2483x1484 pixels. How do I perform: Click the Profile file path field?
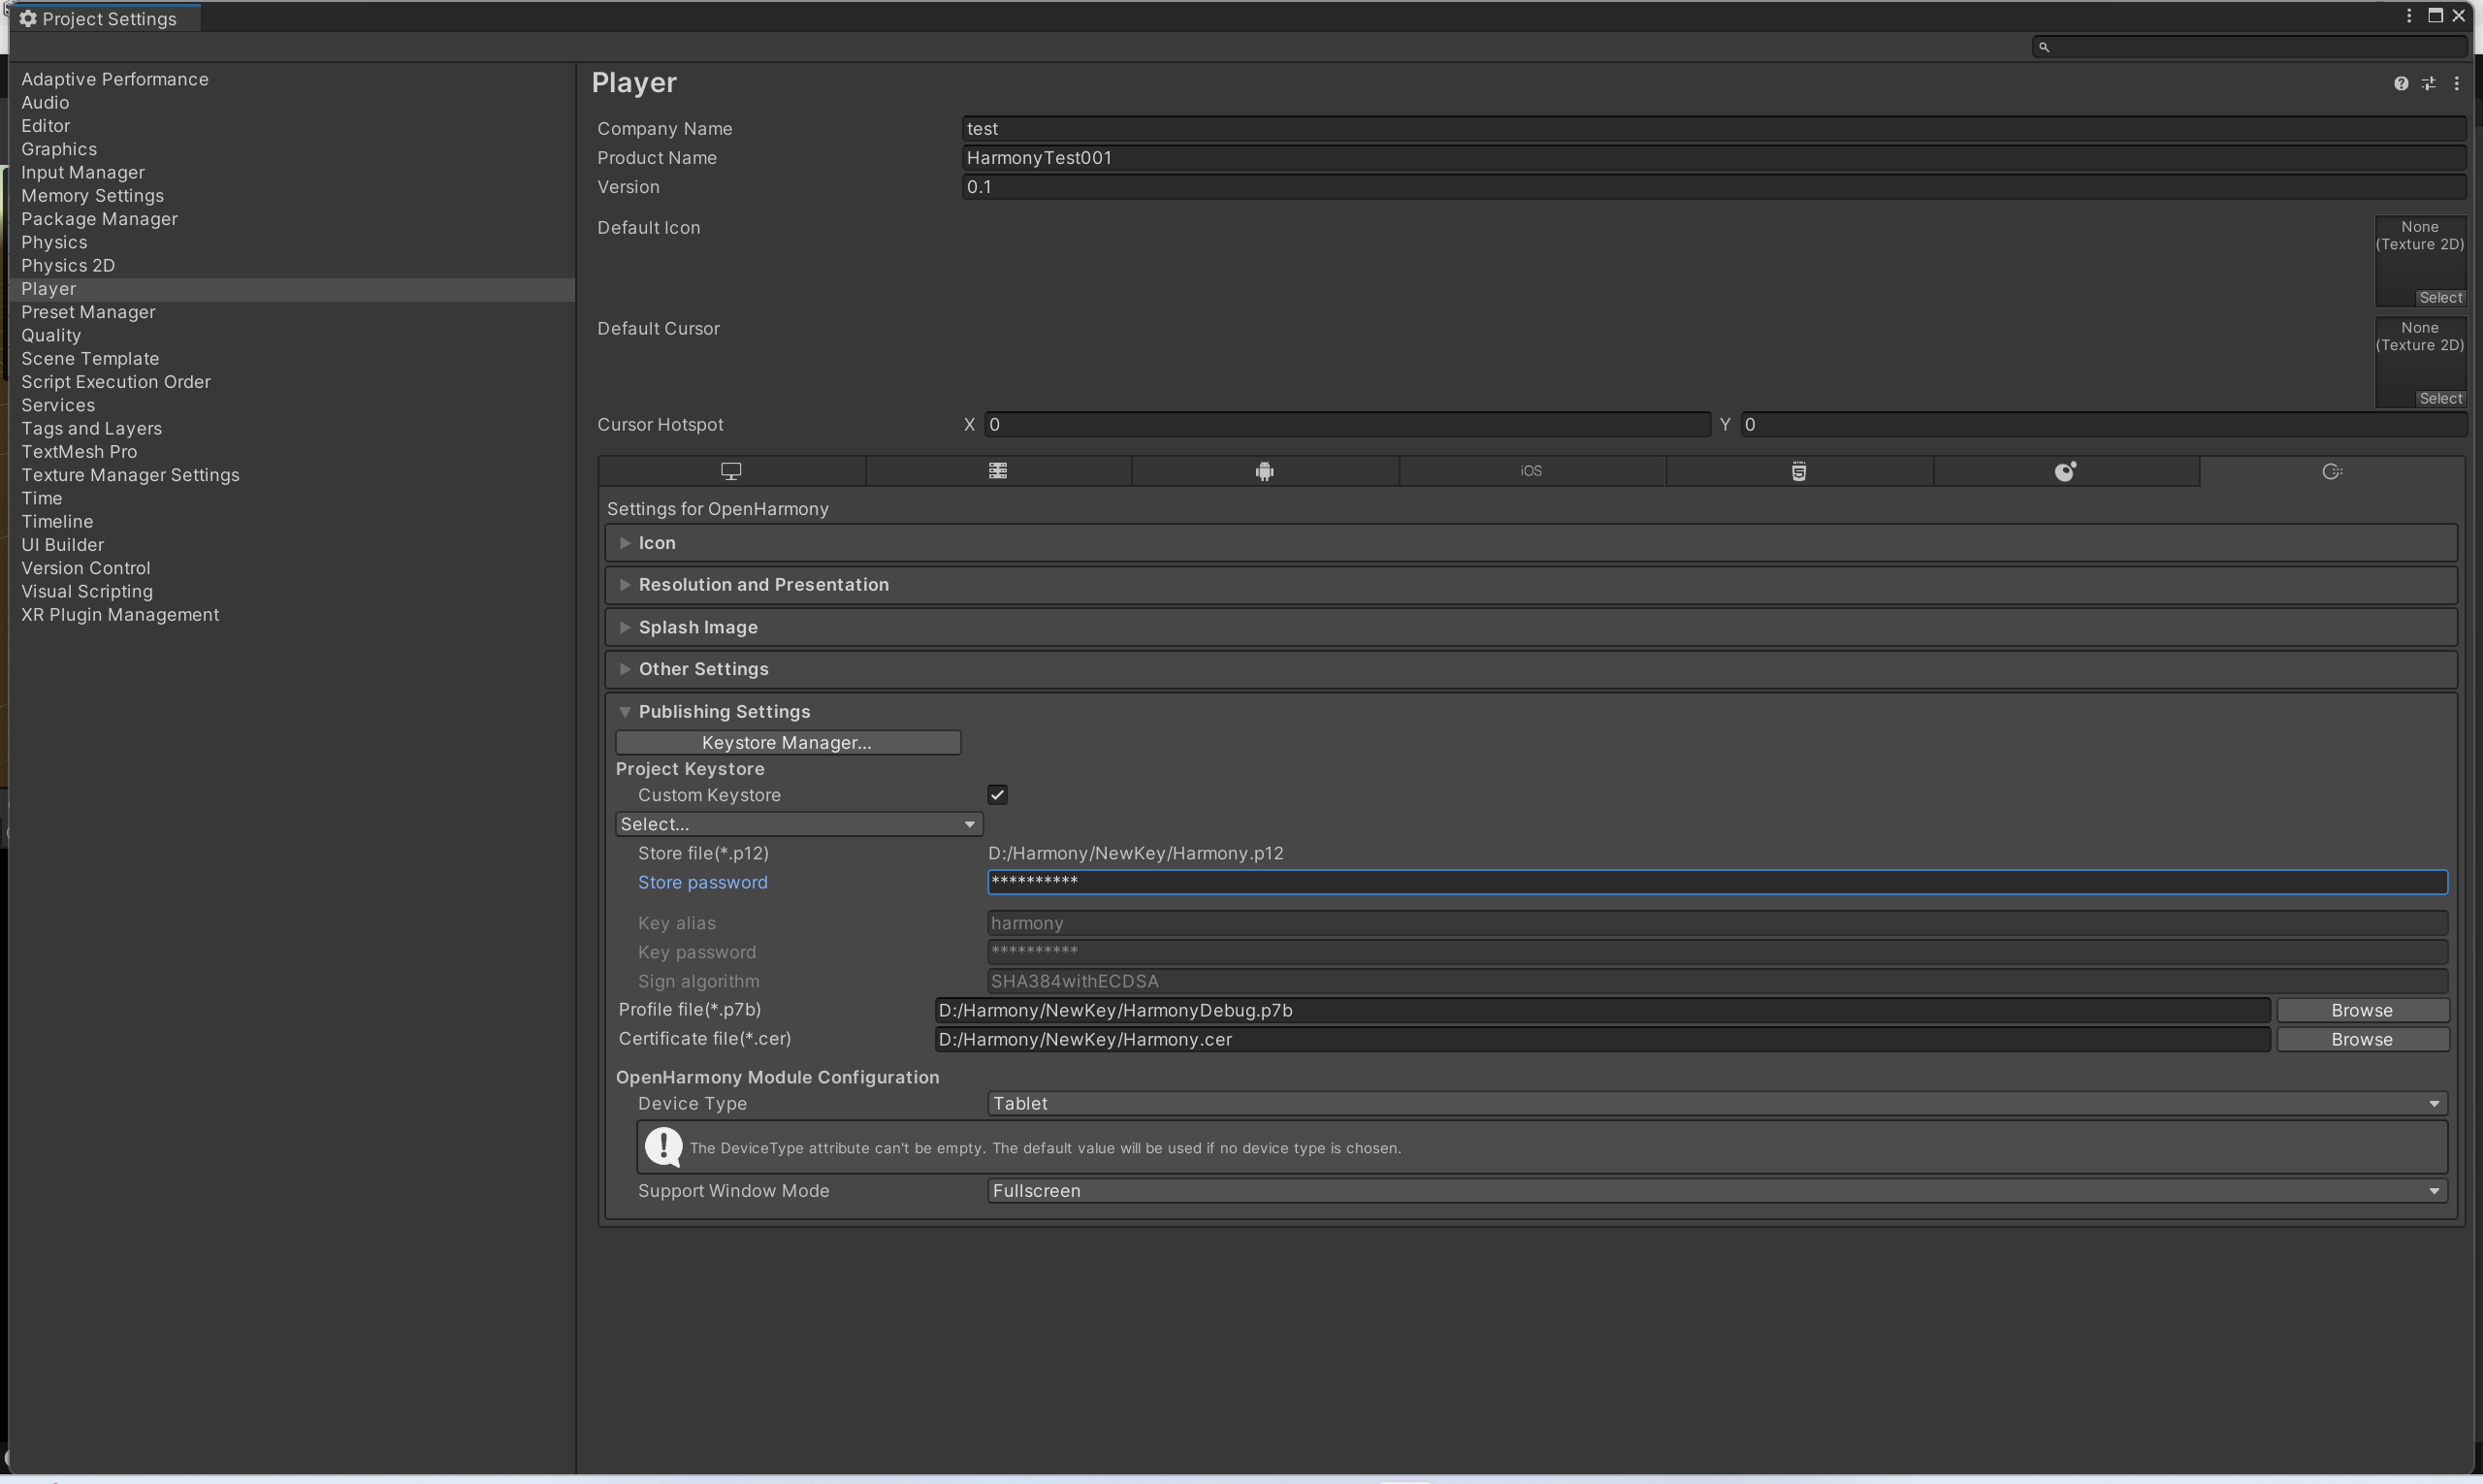1602,1010
